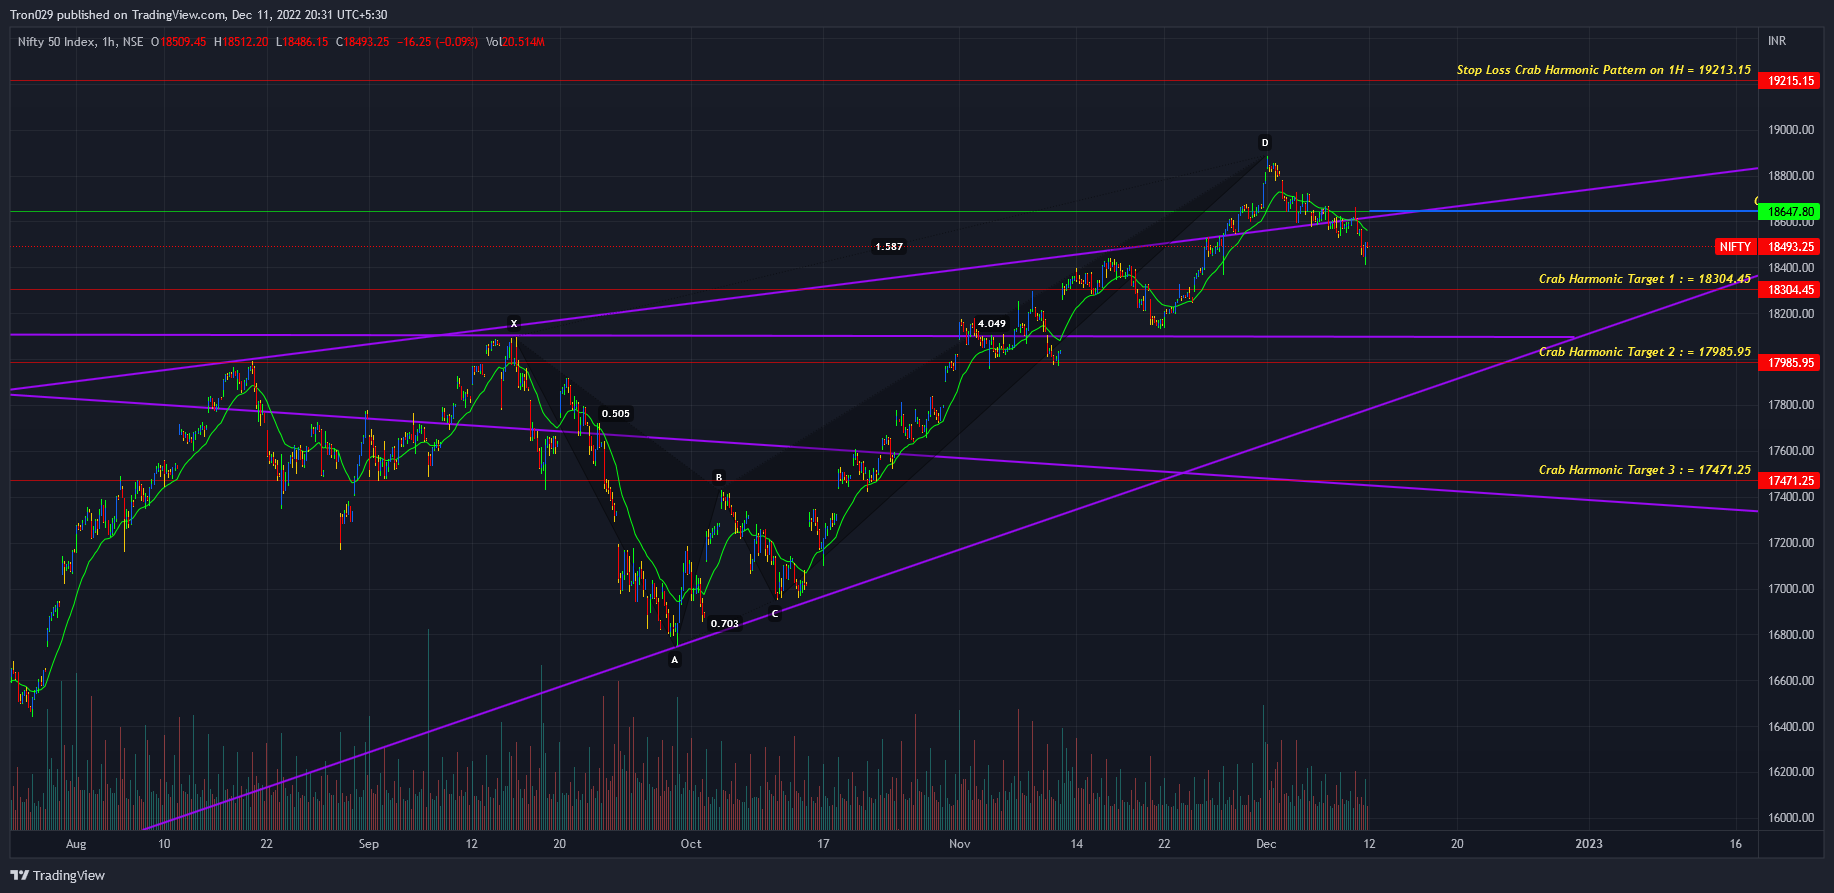Click the O18509.45 open value in header
Screen dimensions: 1834x893
click(178, 42)
